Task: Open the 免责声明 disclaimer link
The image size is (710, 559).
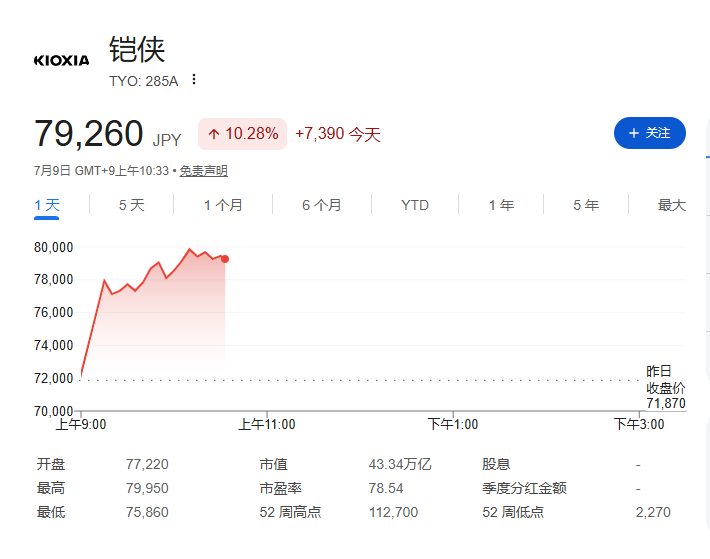Action: click(x=204, y=171)
